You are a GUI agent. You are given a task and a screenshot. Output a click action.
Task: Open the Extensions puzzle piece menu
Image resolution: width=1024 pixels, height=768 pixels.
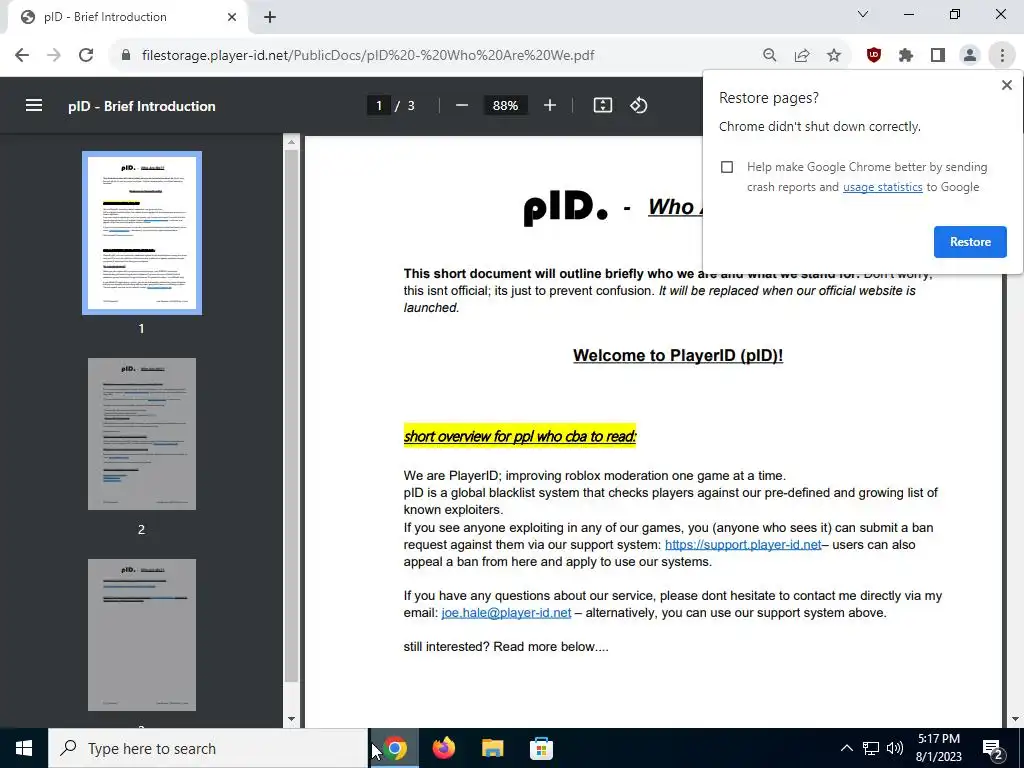[906, 56]
